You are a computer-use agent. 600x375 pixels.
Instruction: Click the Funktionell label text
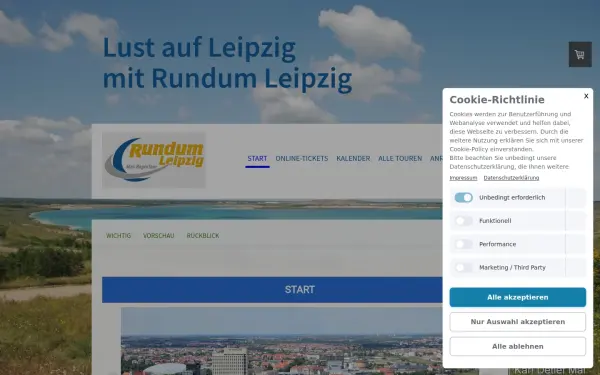pos(495,221)
